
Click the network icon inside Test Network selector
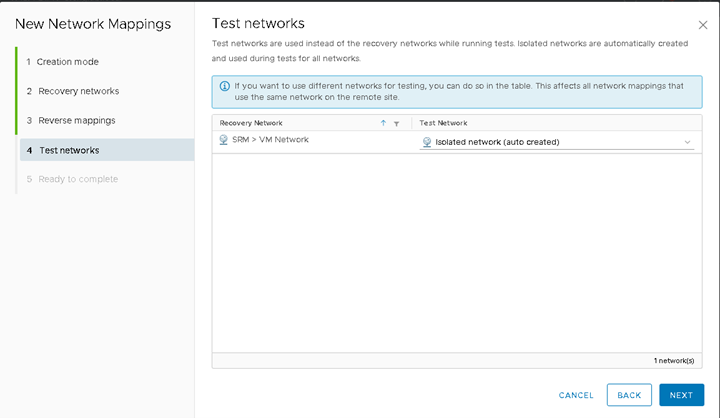point(427,142)
